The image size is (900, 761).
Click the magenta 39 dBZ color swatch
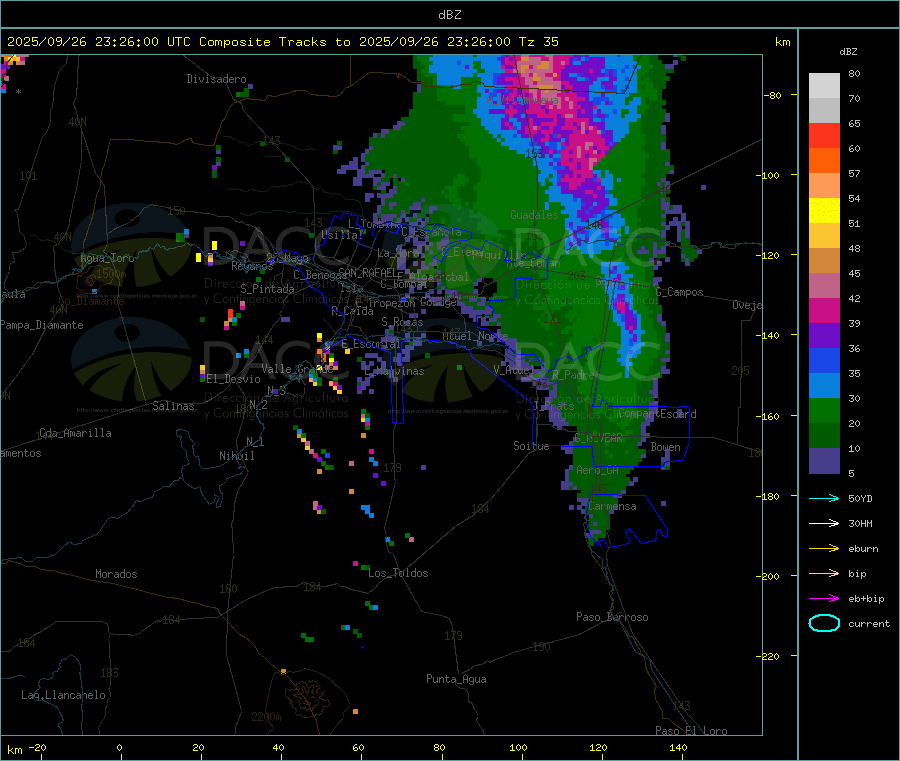point(824,310)
